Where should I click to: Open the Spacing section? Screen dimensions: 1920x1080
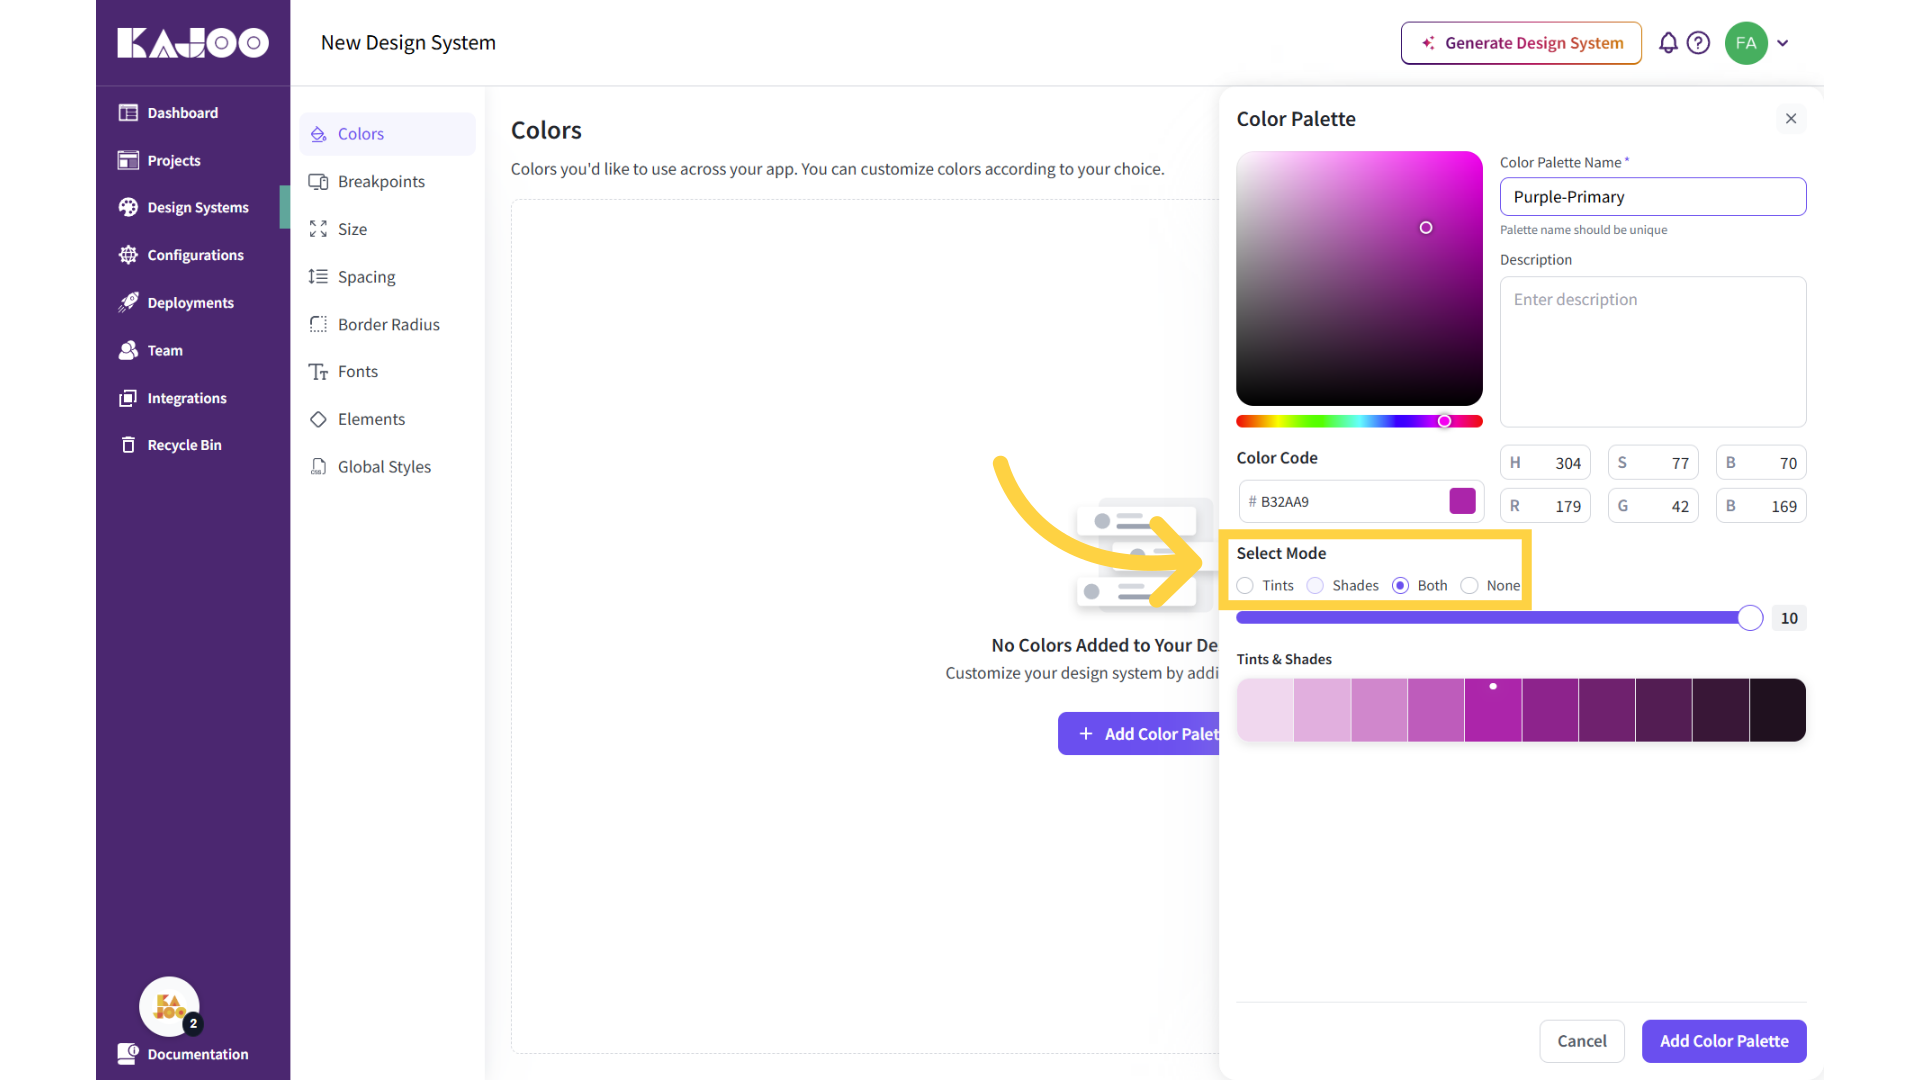[387, 276]
